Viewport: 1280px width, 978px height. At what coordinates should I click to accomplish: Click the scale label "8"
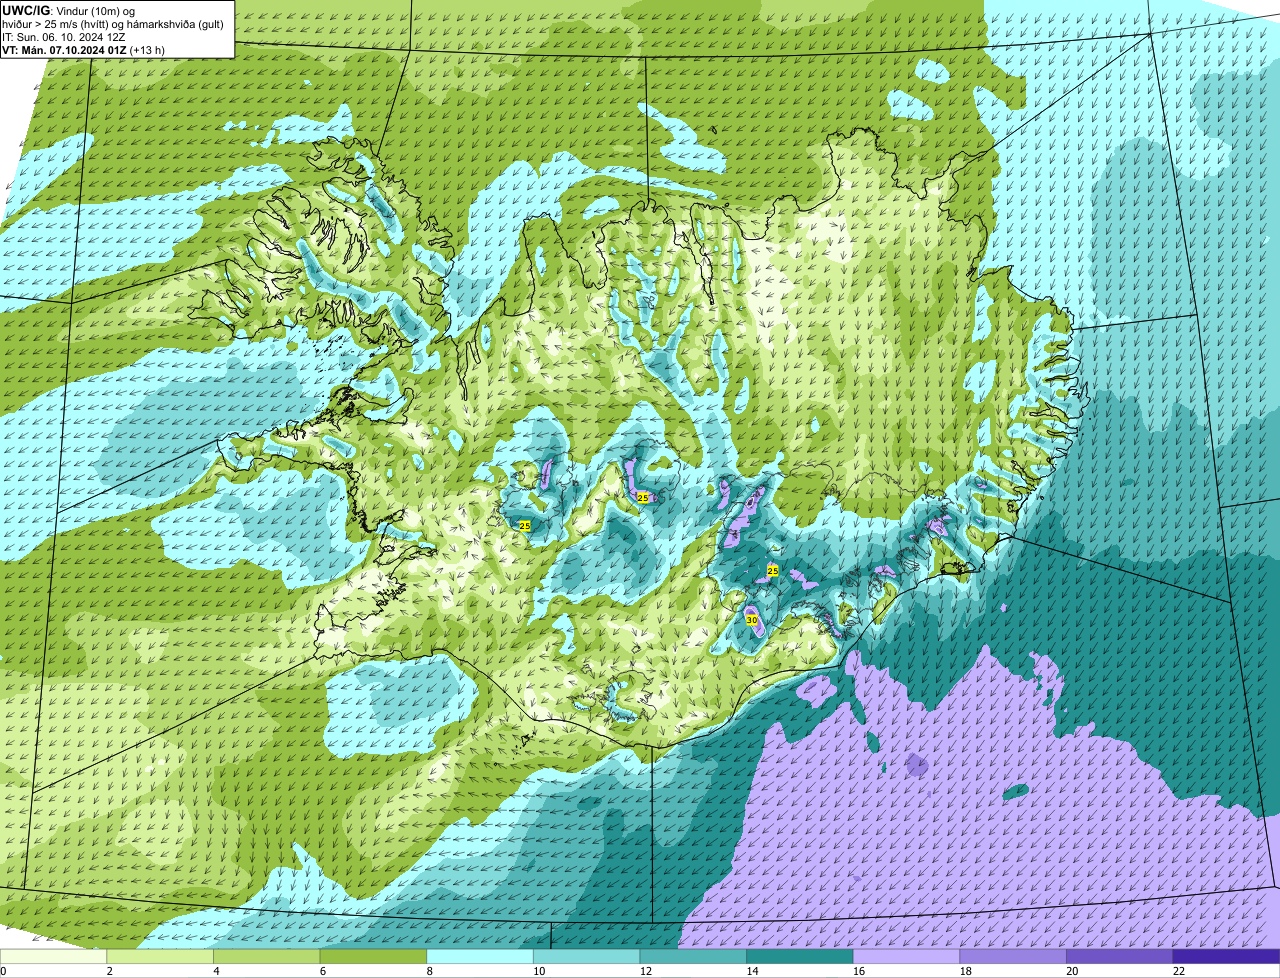pyautogui.click(x=429, y=971)
